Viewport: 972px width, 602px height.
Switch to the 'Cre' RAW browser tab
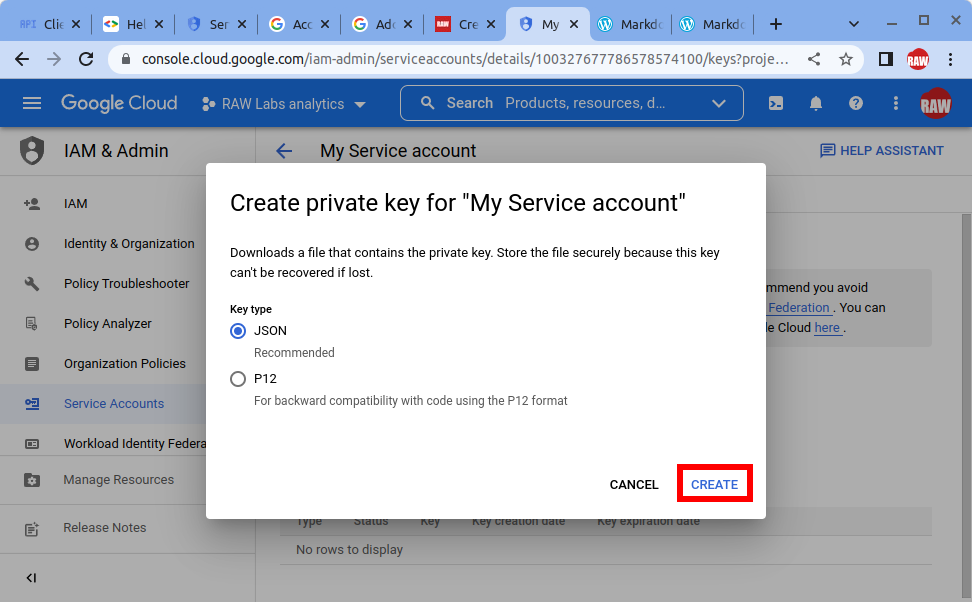(x=465, y=24)
